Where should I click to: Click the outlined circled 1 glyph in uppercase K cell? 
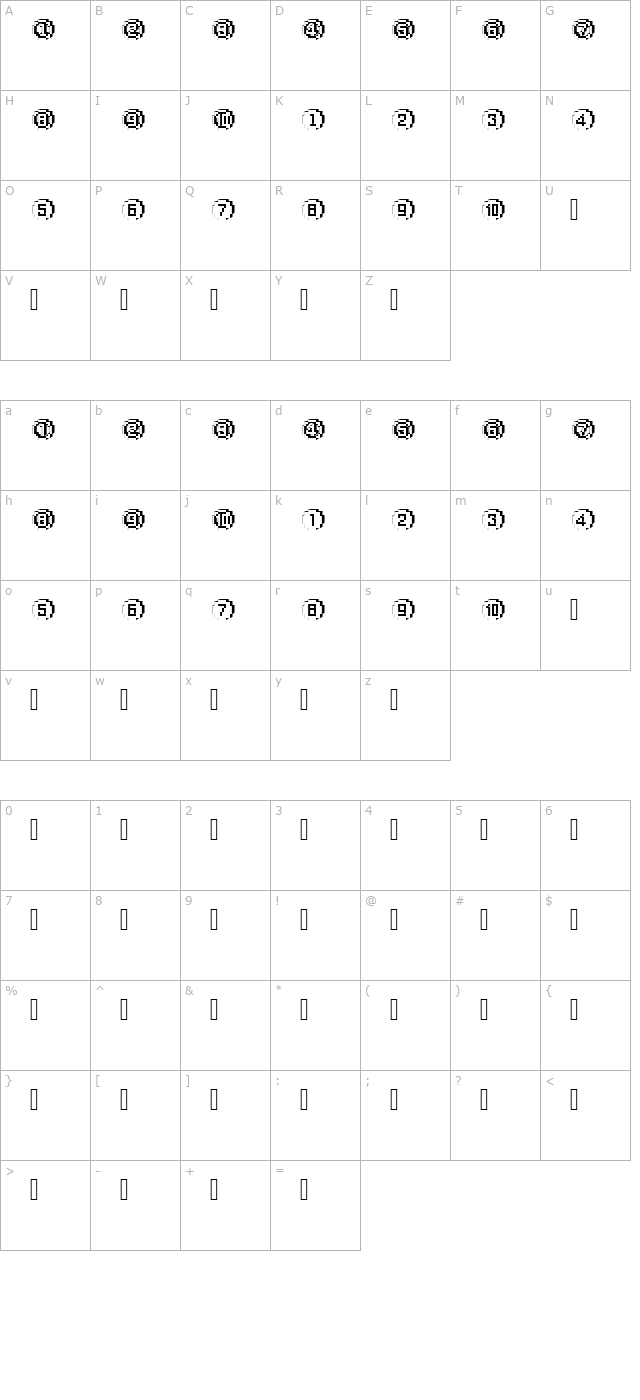point(314,120)
